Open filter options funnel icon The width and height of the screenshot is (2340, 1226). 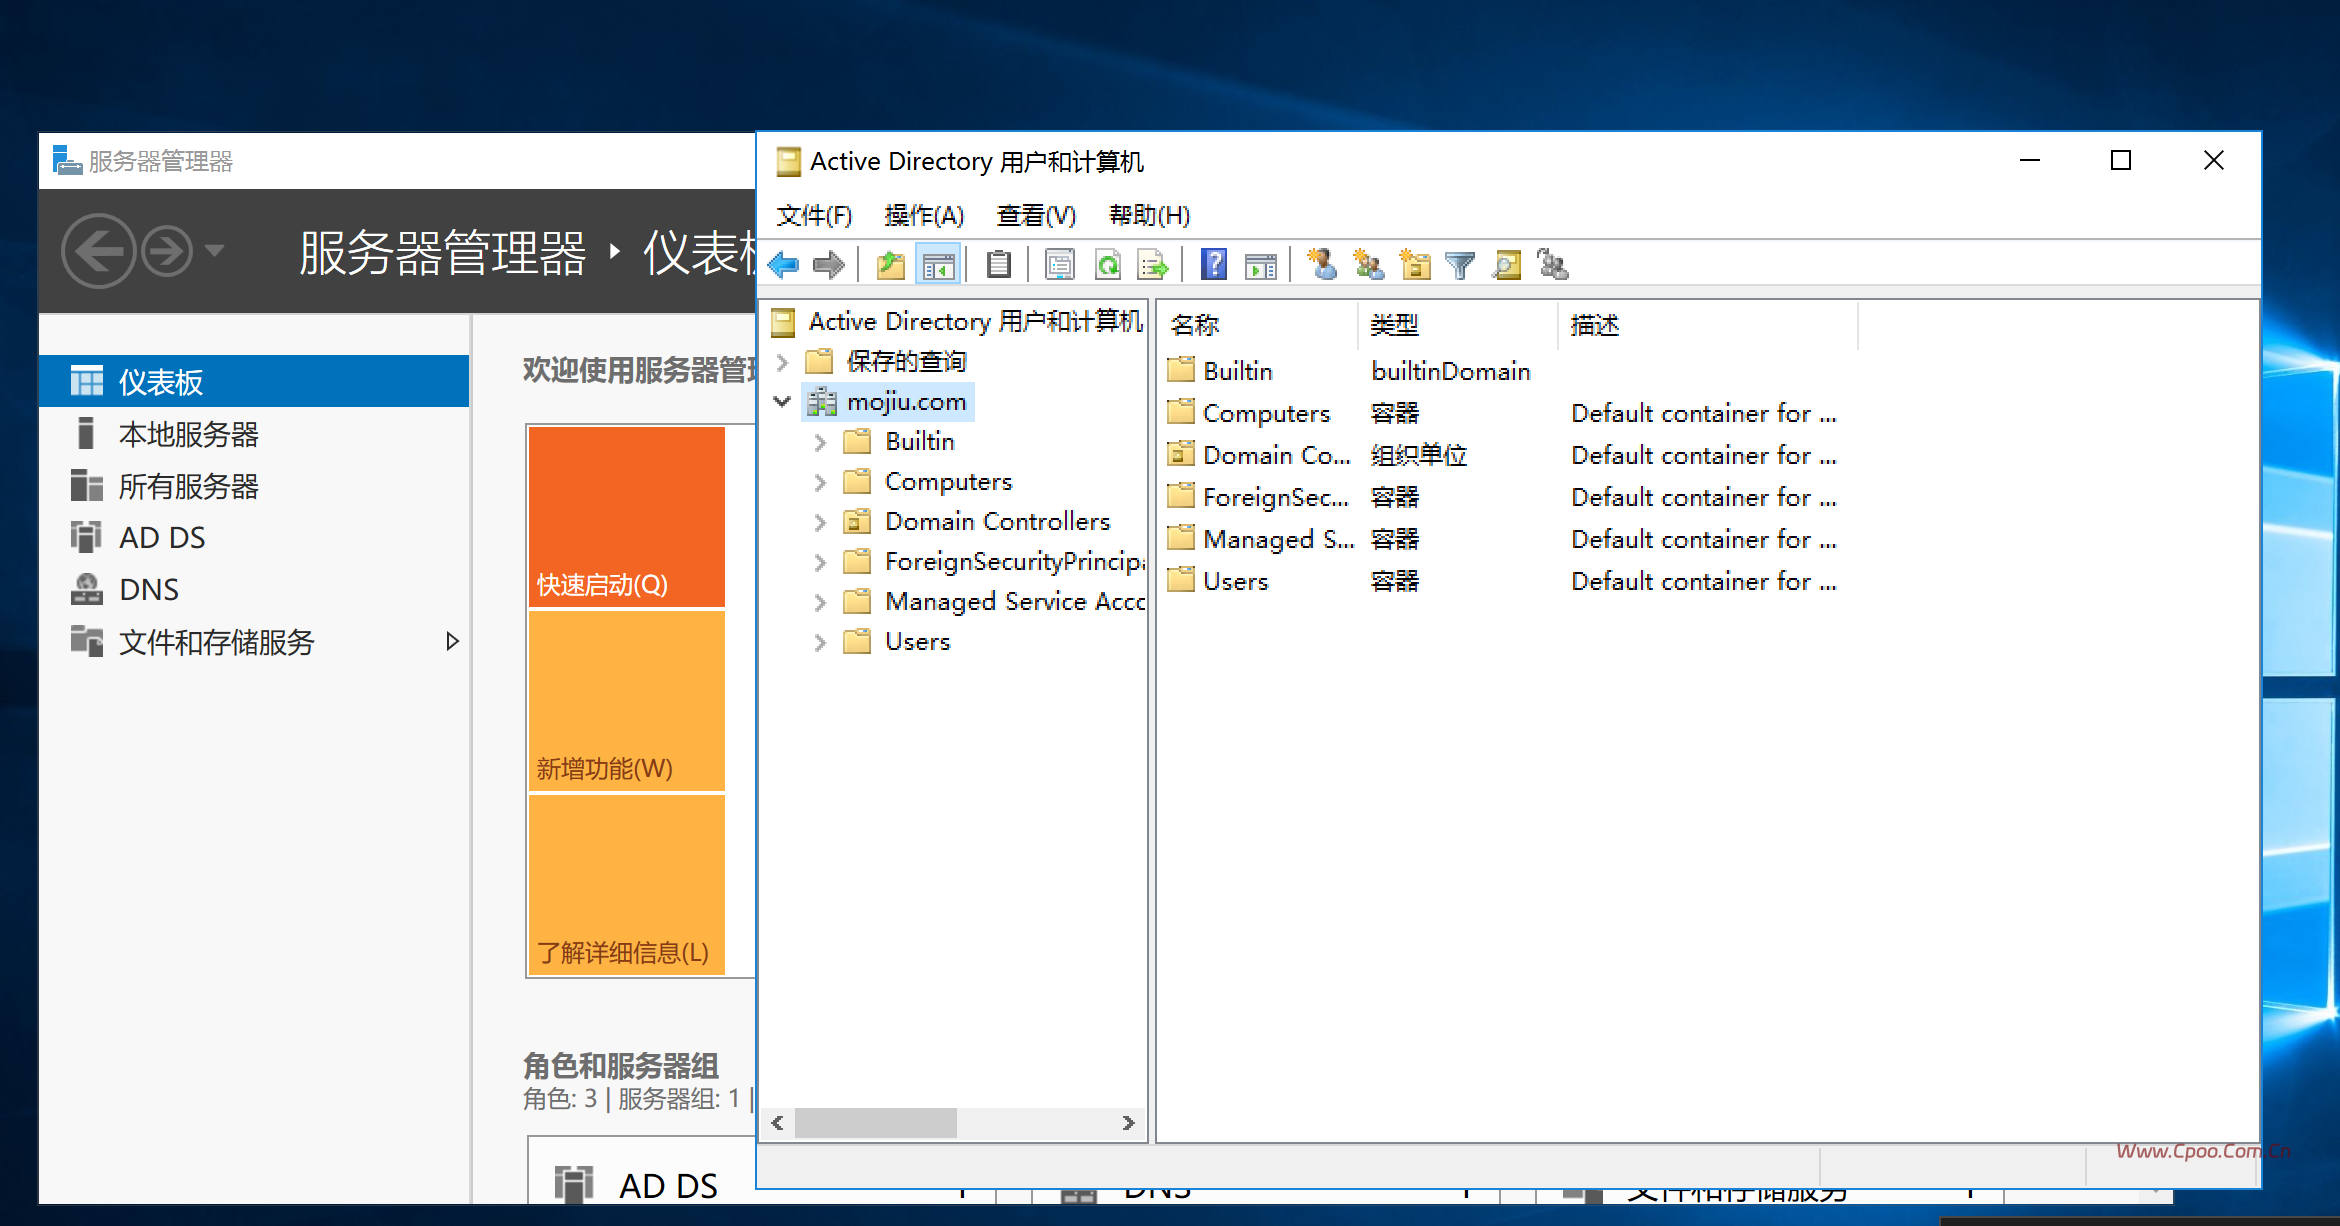[1460, 265]
